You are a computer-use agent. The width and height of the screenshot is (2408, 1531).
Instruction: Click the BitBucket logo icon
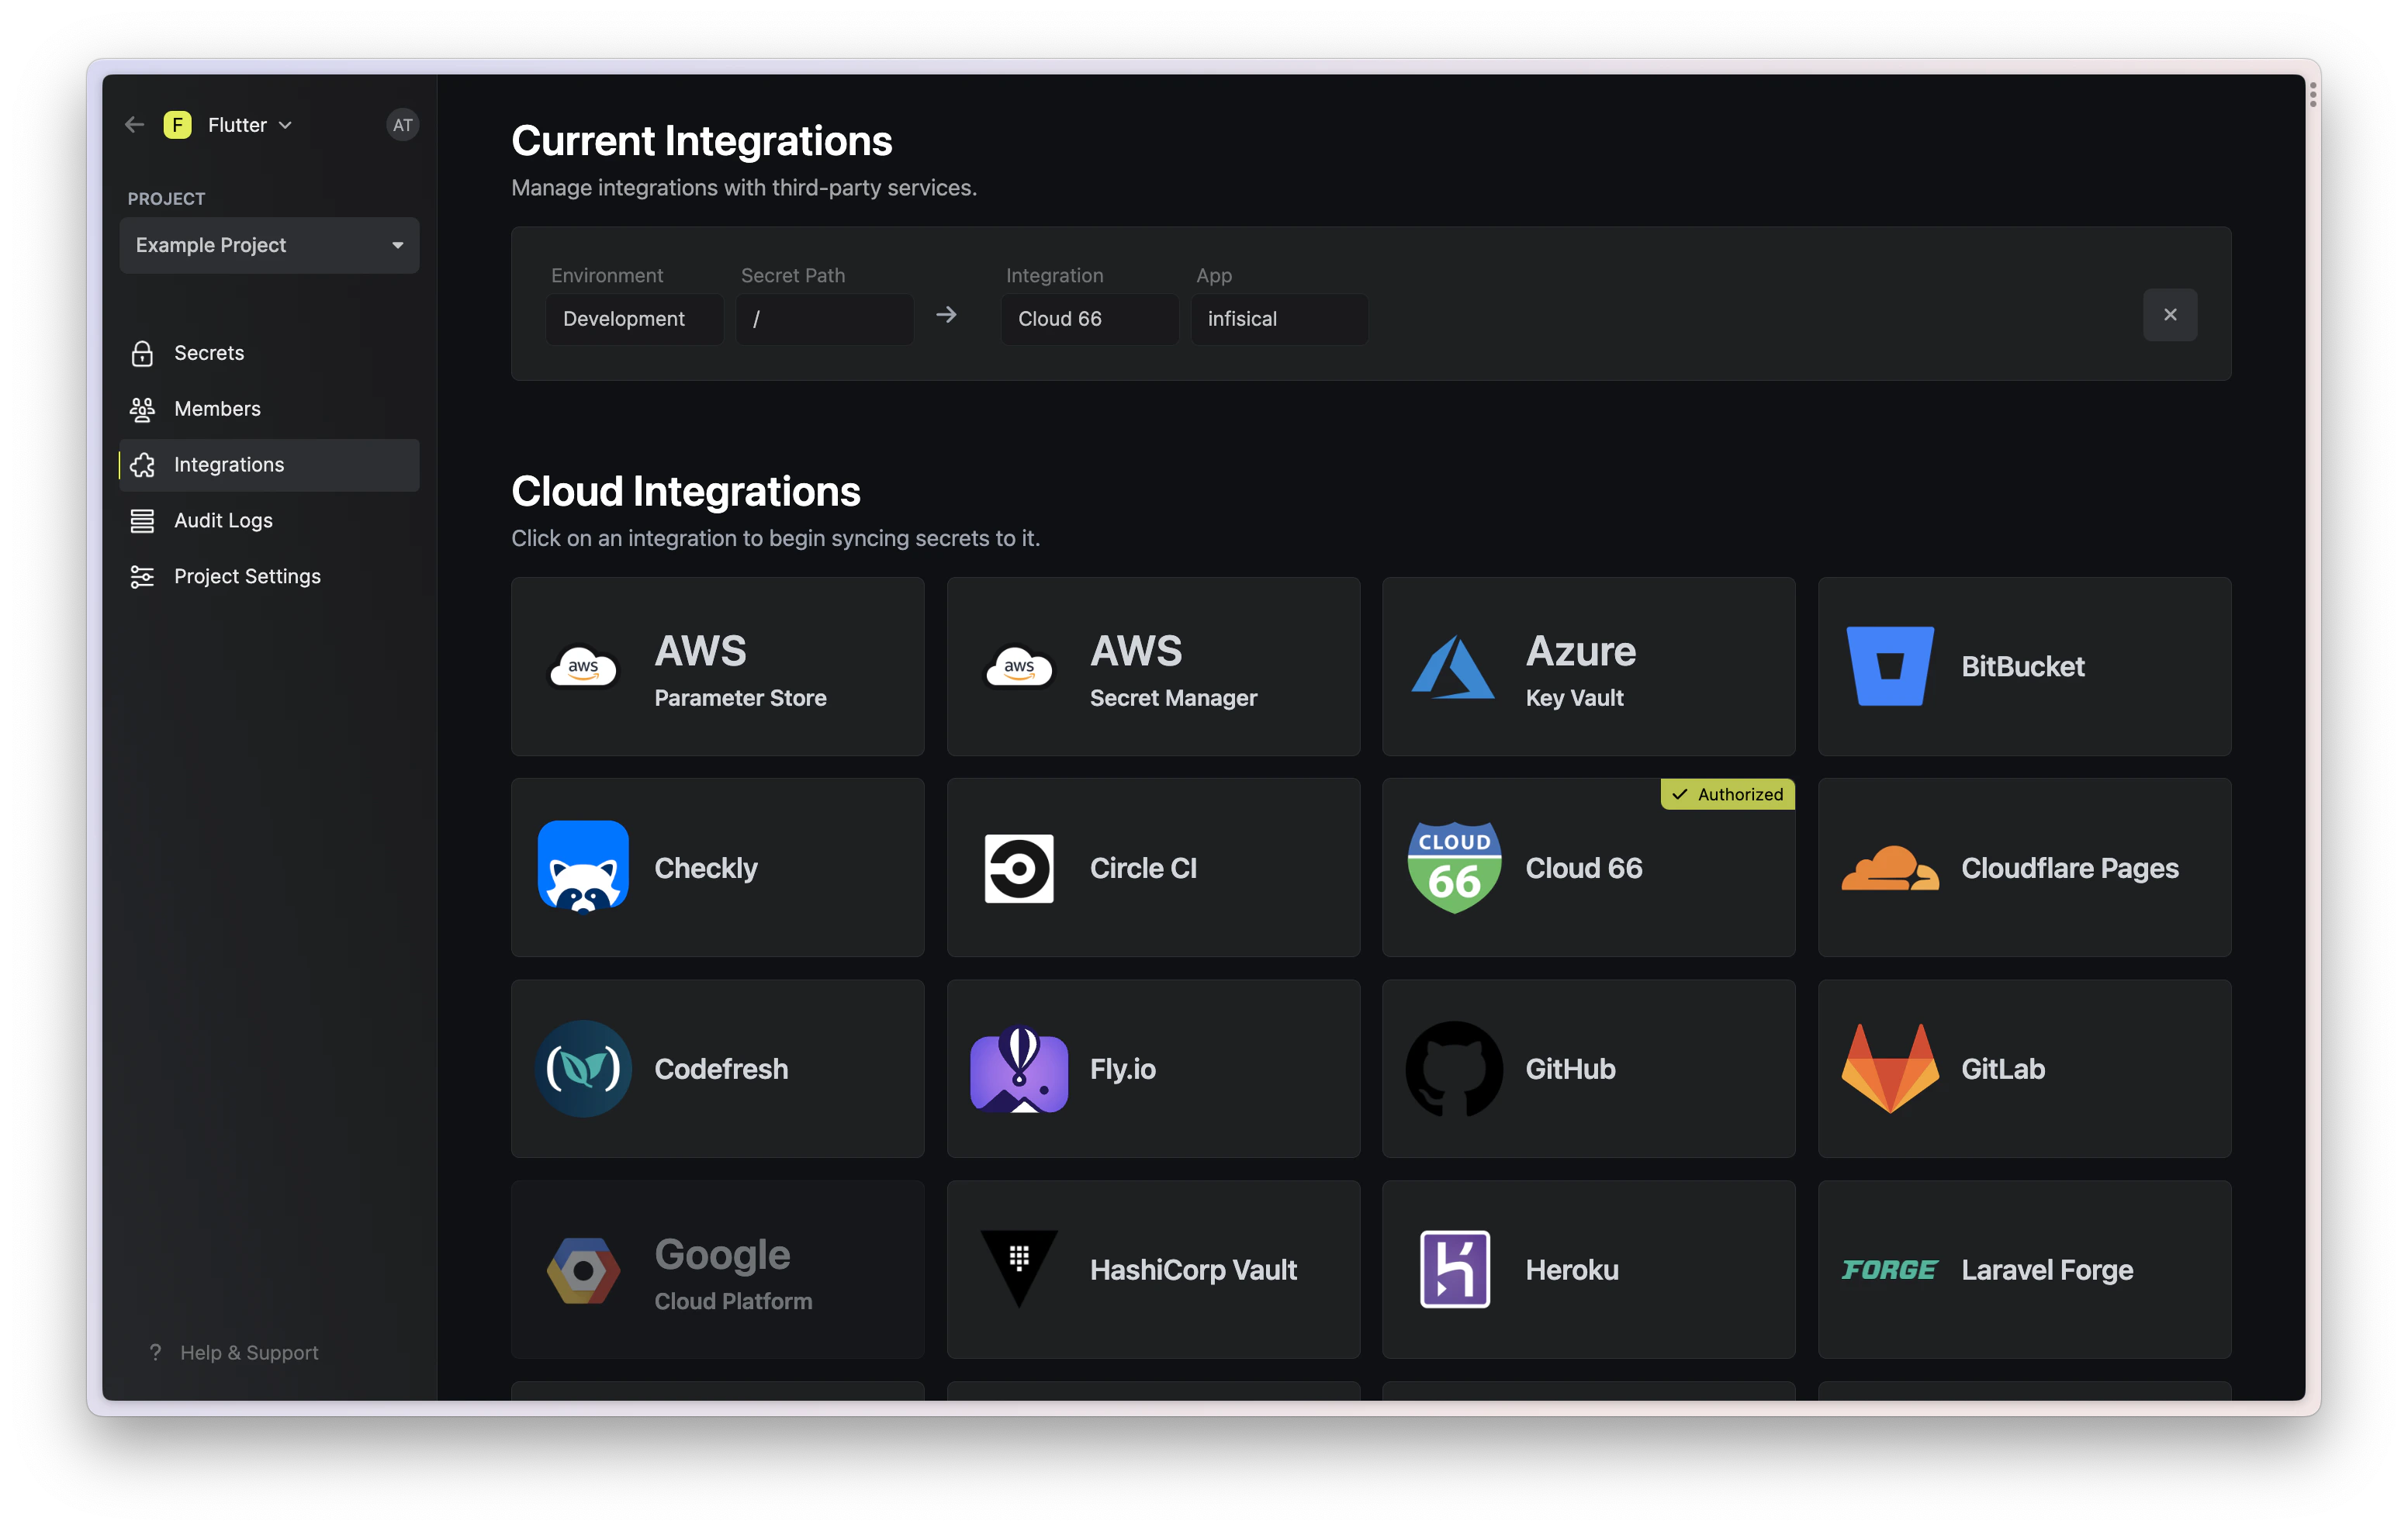point(1890,666)
